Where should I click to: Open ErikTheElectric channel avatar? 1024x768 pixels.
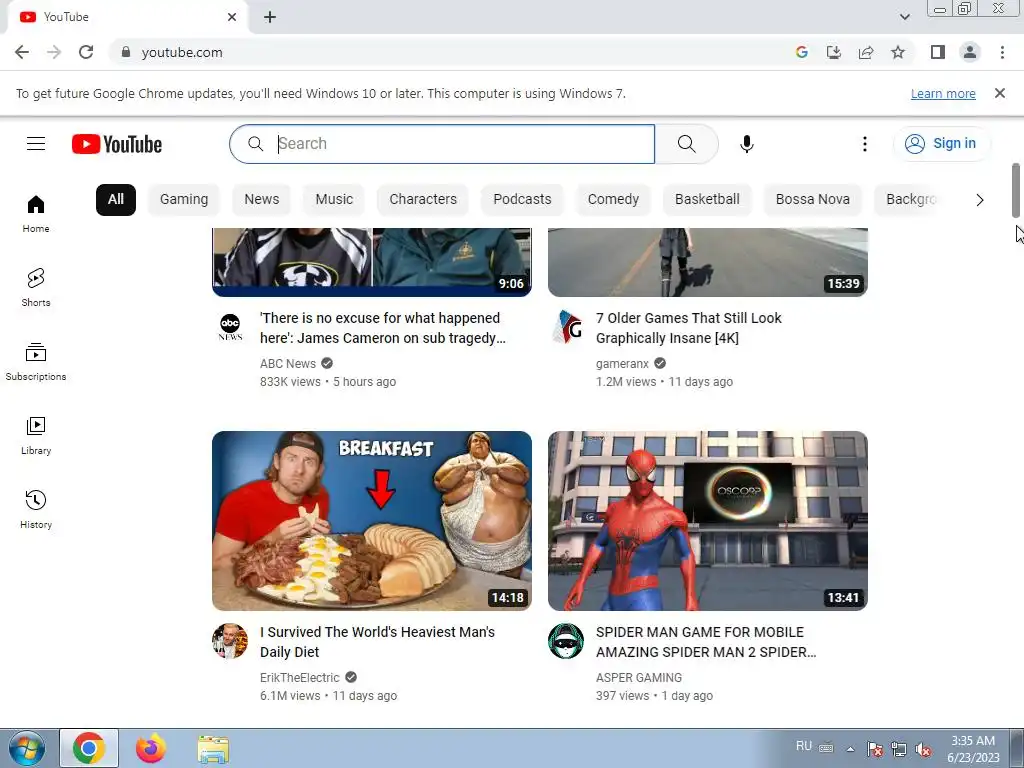(230, 641)
